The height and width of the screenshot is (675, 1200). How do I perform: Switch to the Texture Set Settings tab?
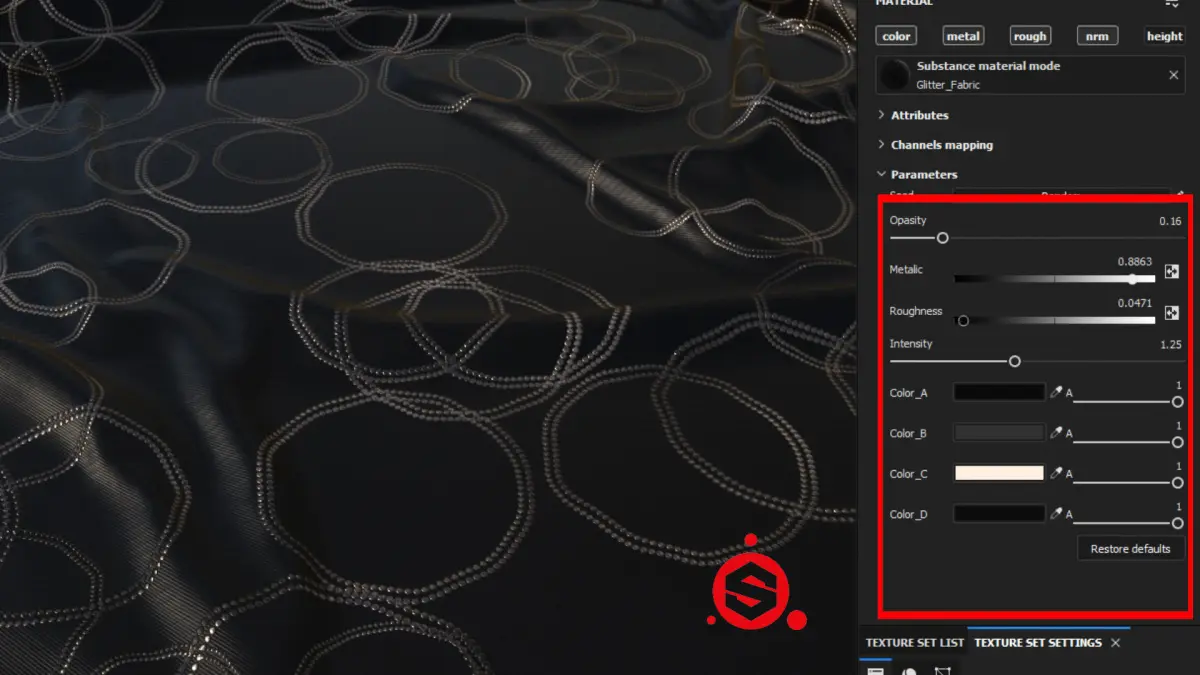click(1038, 643)
